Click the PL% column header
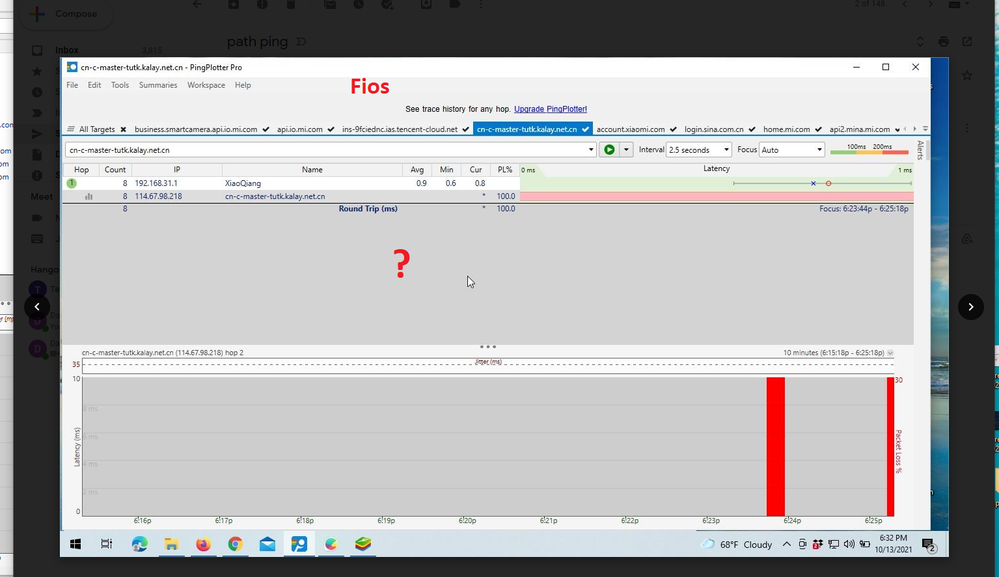Screen dimensions: 999x577 505,170
